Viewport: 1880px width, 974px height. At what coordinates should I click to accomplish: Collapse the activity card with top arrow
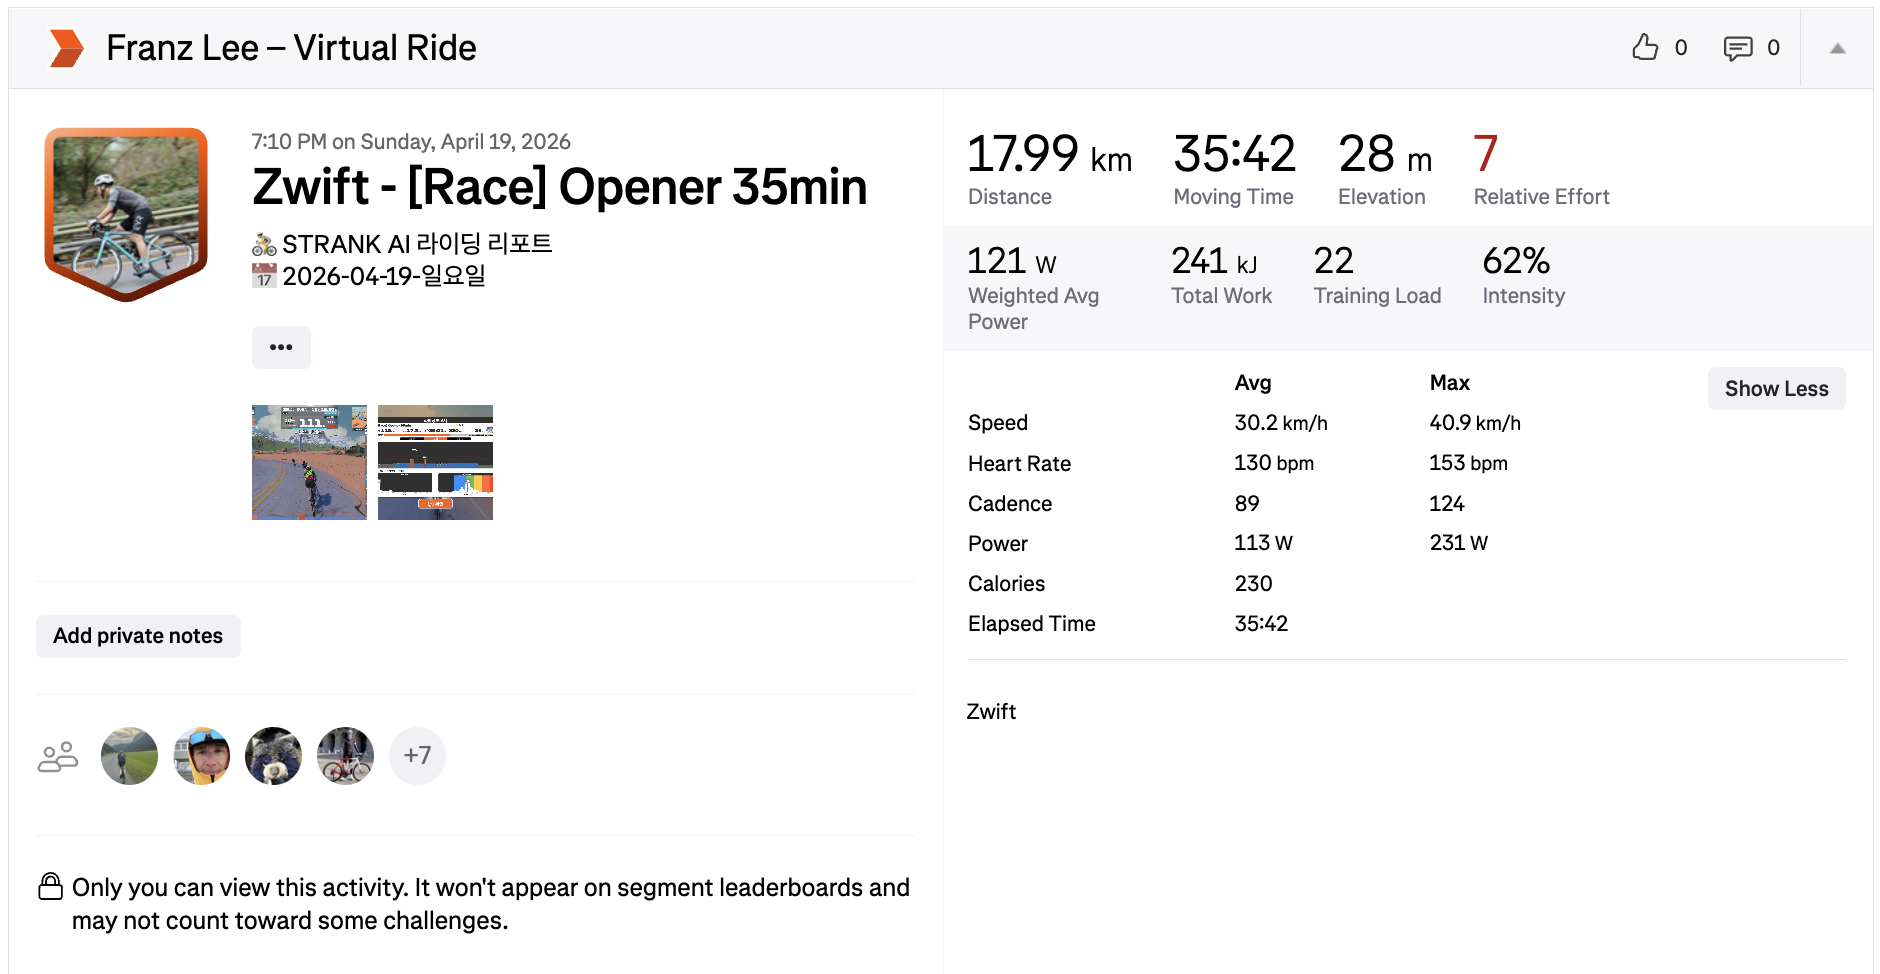coord(1837,48)
